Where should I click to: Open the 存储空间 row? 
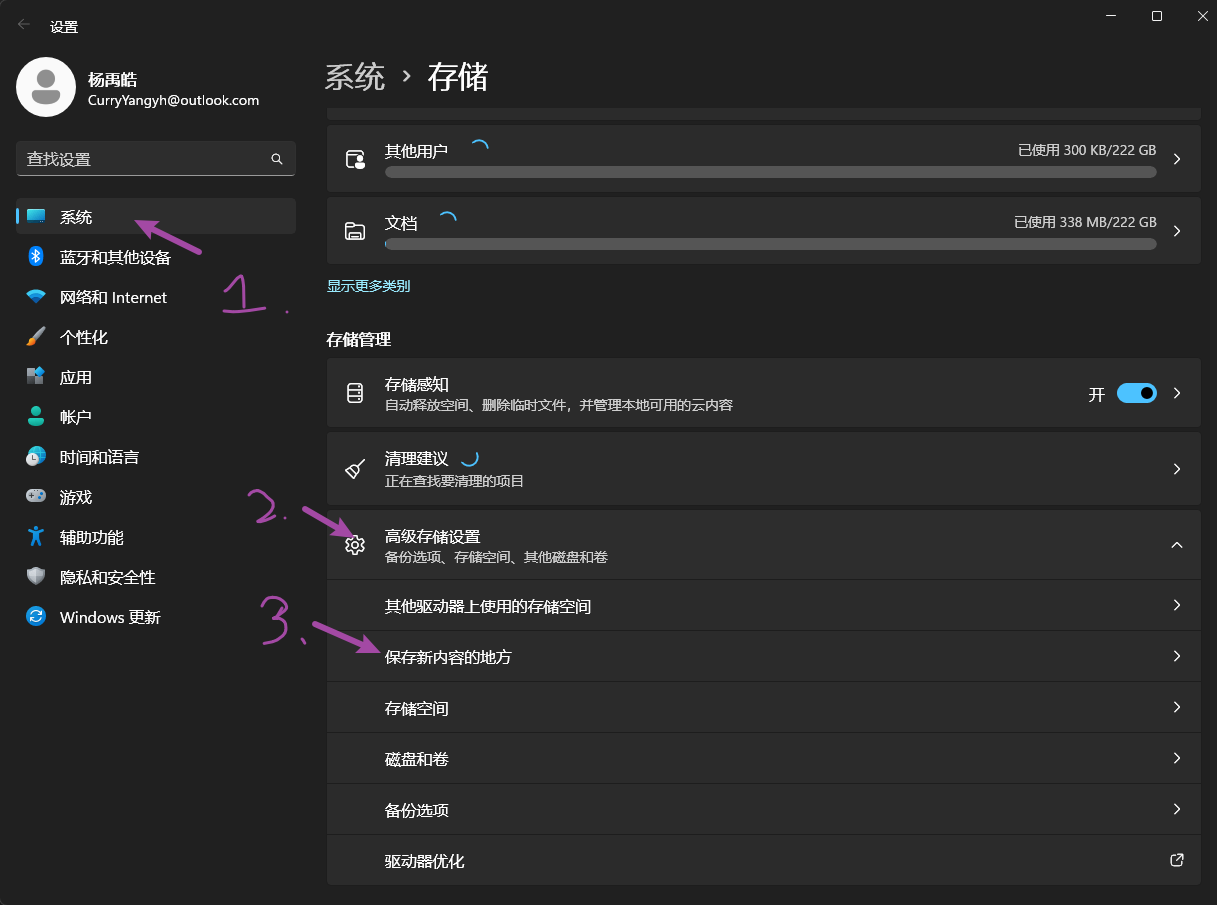(764, 708)
